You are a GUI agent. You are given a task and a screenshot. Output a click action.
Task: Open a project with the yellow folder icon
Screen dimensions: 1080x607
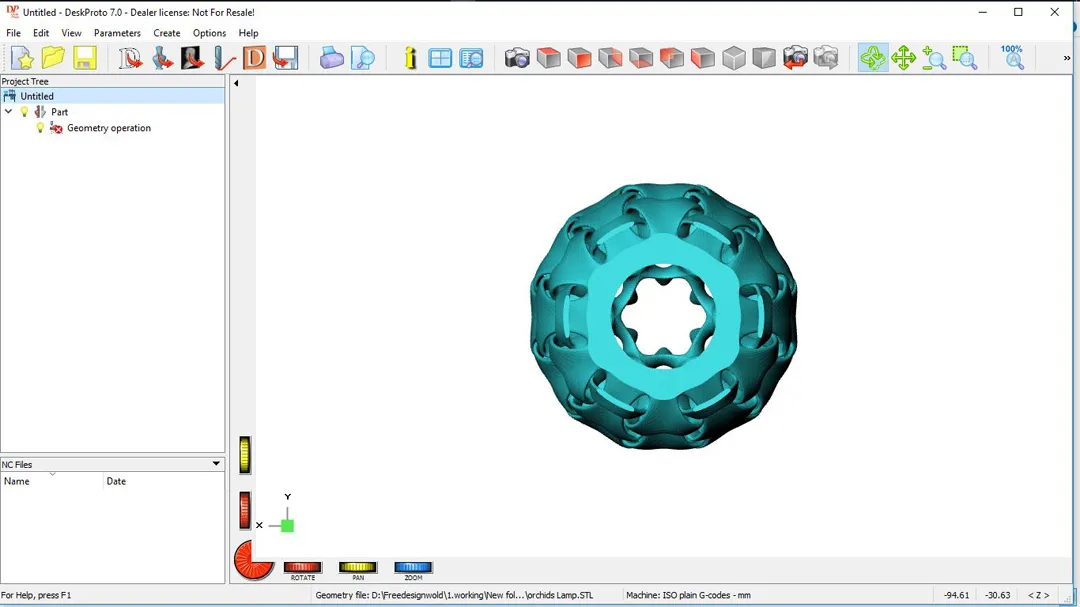53,59
